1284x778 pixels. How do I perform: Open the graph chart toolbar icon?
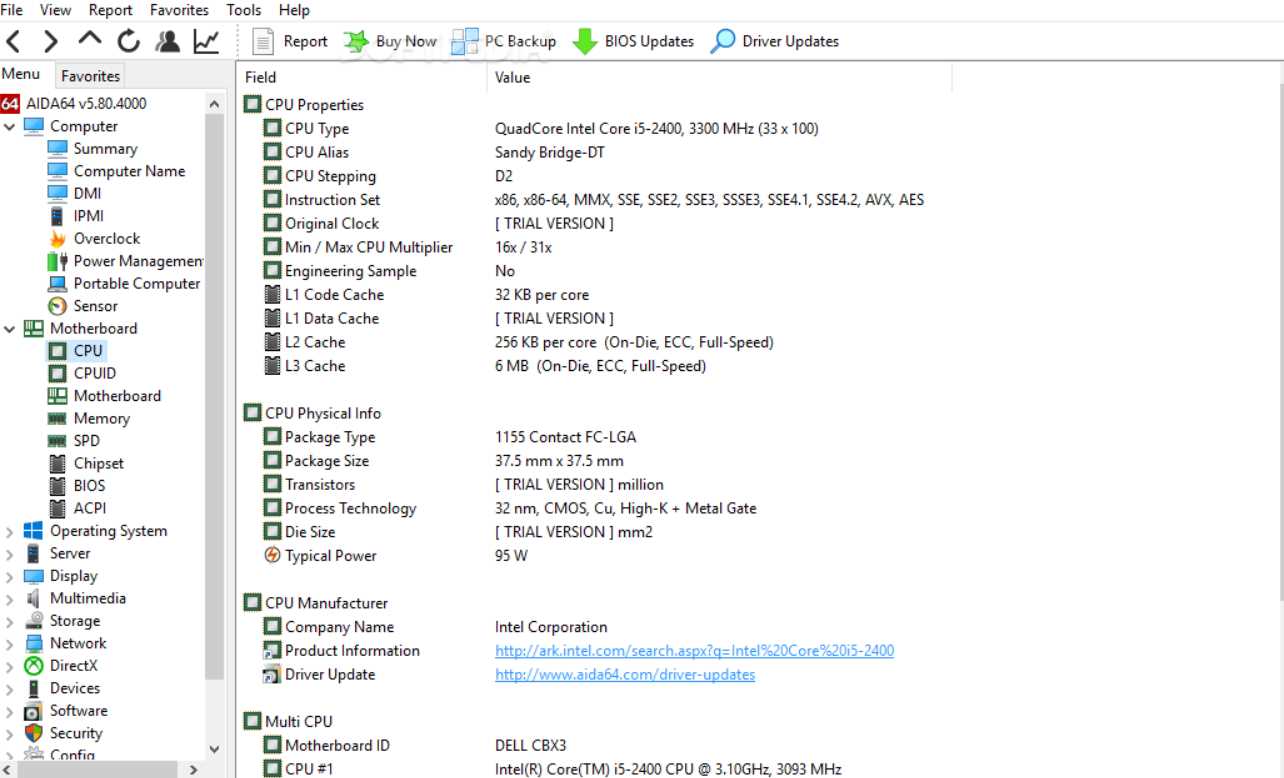[206, 41]
